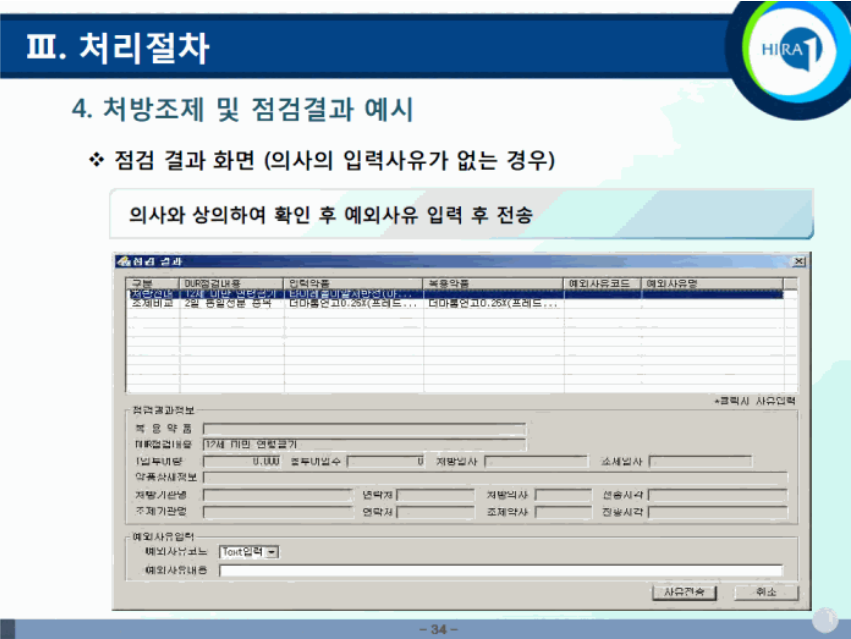Viewport: 851px width, 639px height.
Task: Close the 점검 결과 dialog window
Action: pos(798,261)
